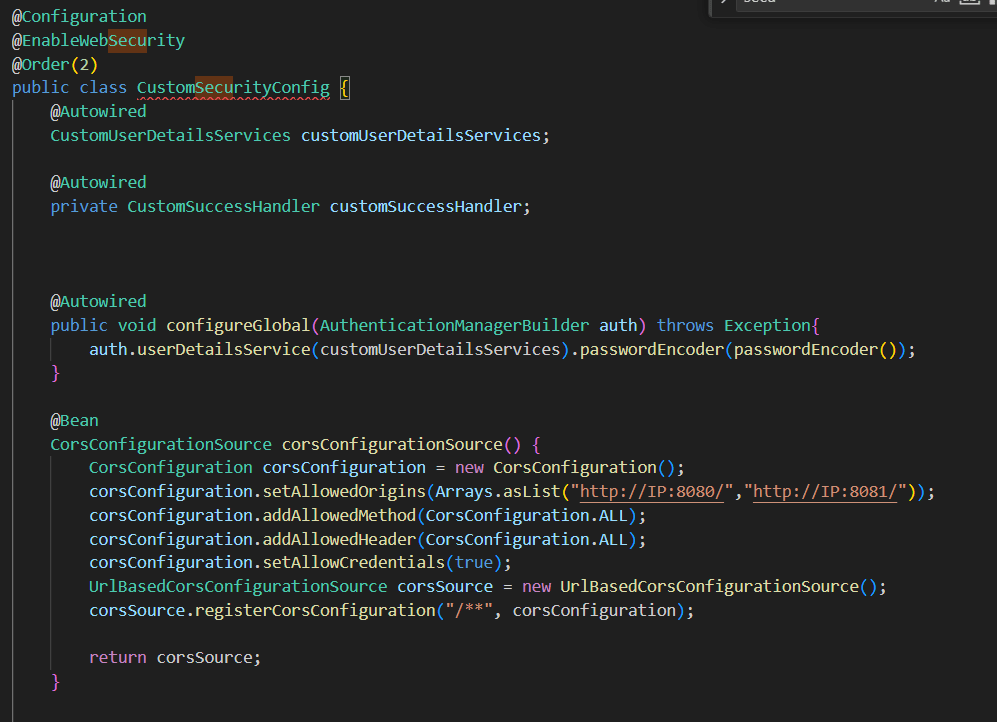Click the registerCorsConfiguration method call
The width and height of the screenshot is (997, 722).
pyautogui.click(x=317, y=610)
